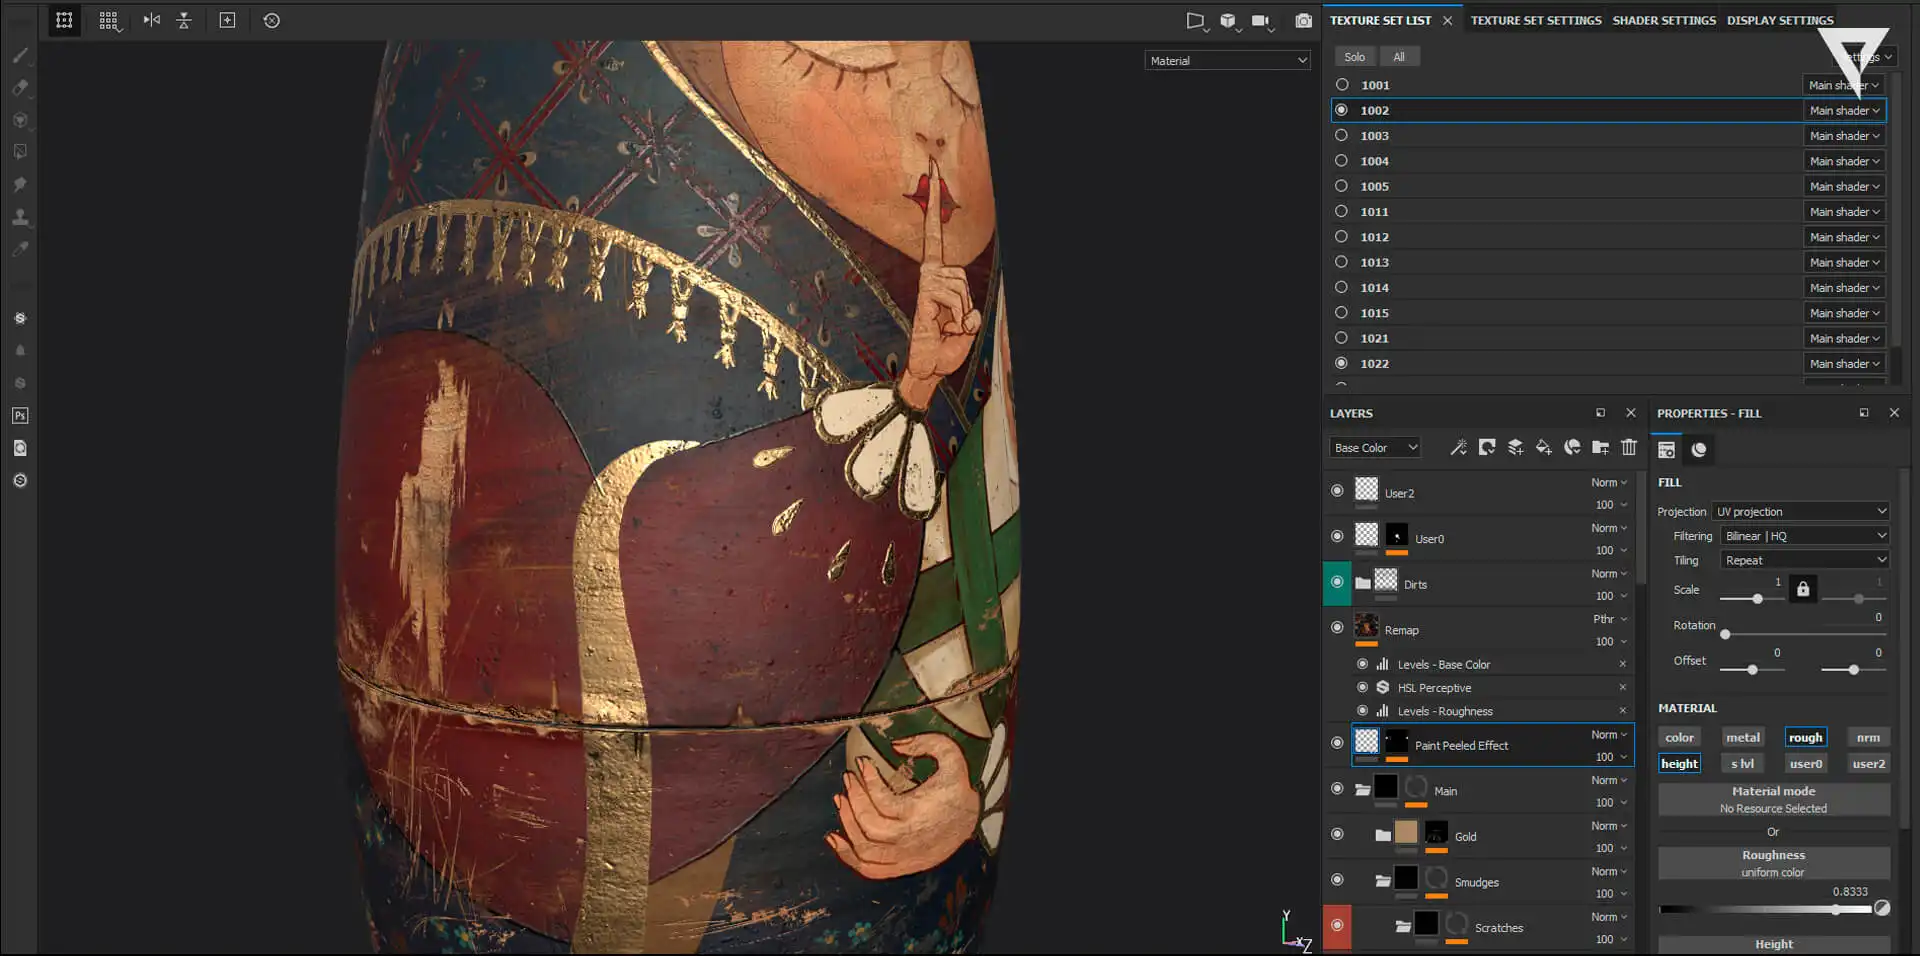Toggle horizontal symmetry mirror icon
This screenshot has height=956, width=1920.
151,20
